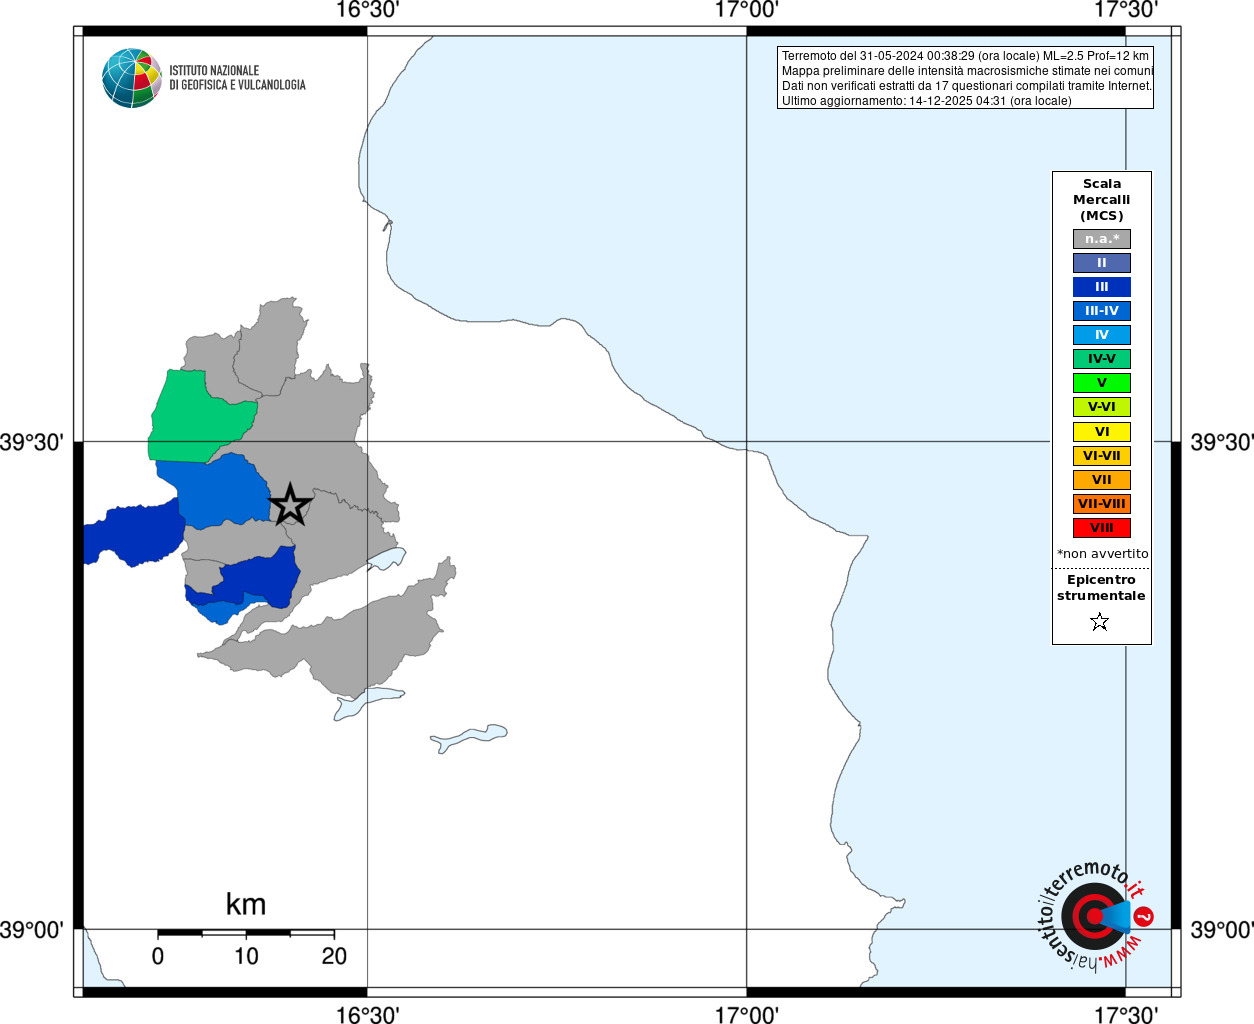Click 'ISTITUTO NAZIONALE DI GEOFISICA E VULCANOLOGIA' text
This screenshot has width=1254, height=1024.
[x=237, y=78]
